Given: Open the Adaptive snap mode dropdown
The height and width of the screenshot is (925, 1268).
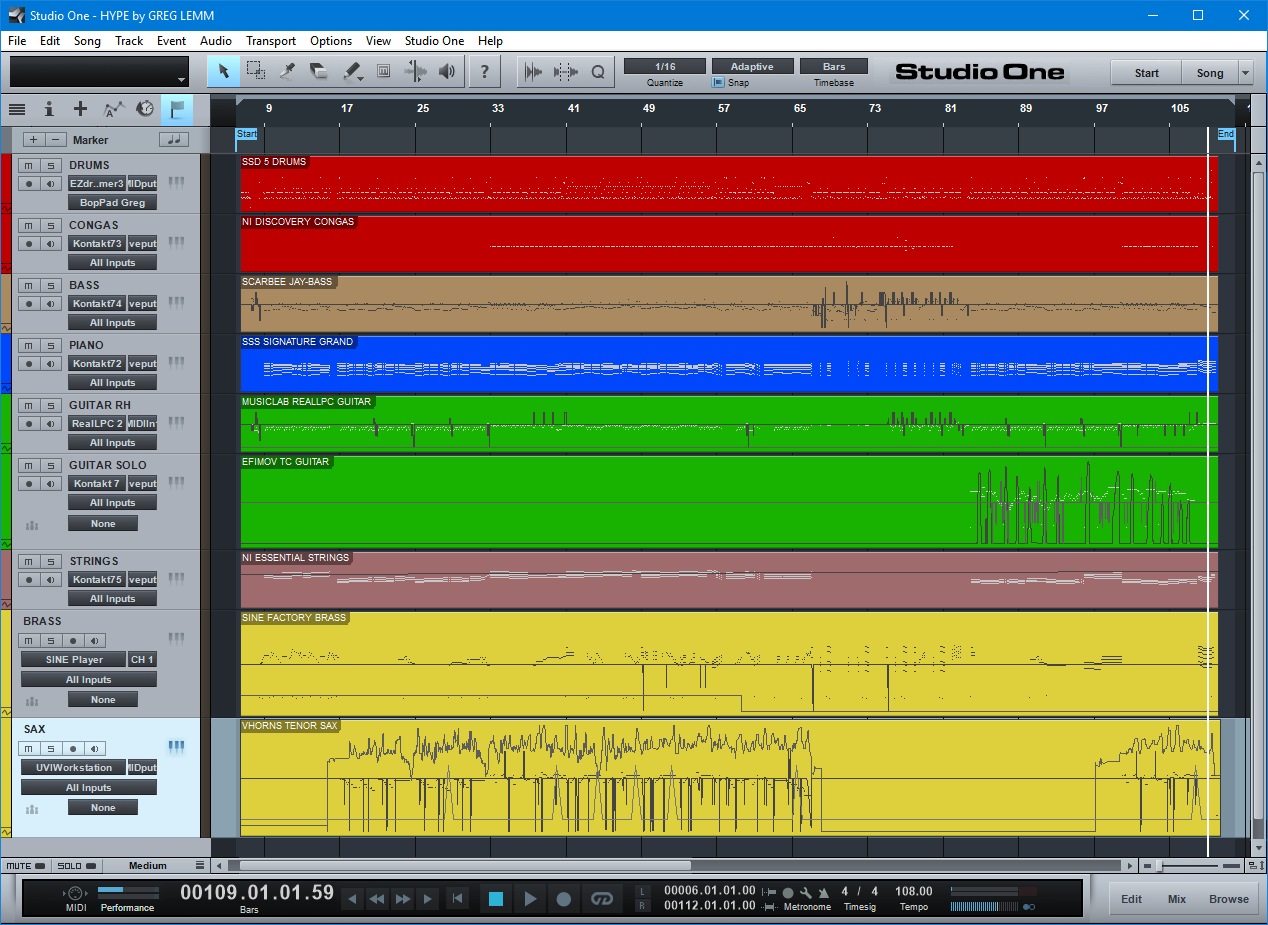Looking at the screenshot, I should (x=752, y=66).
